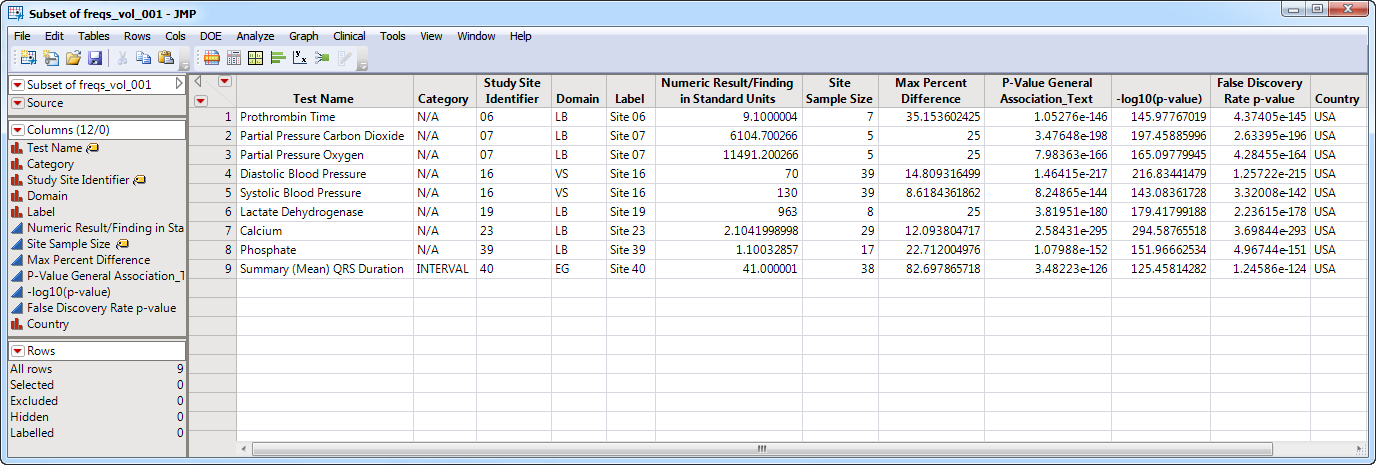Open the Source red triangle menu
The height and width of the screenshot is (465, 1376).
pyautogui.click(x=18, y=103)
